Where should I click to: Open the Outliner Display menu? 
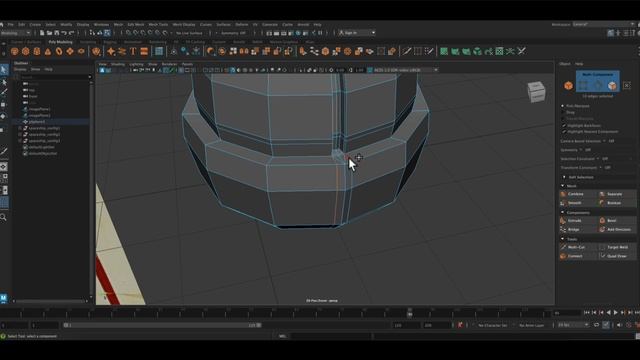point(20,69)
